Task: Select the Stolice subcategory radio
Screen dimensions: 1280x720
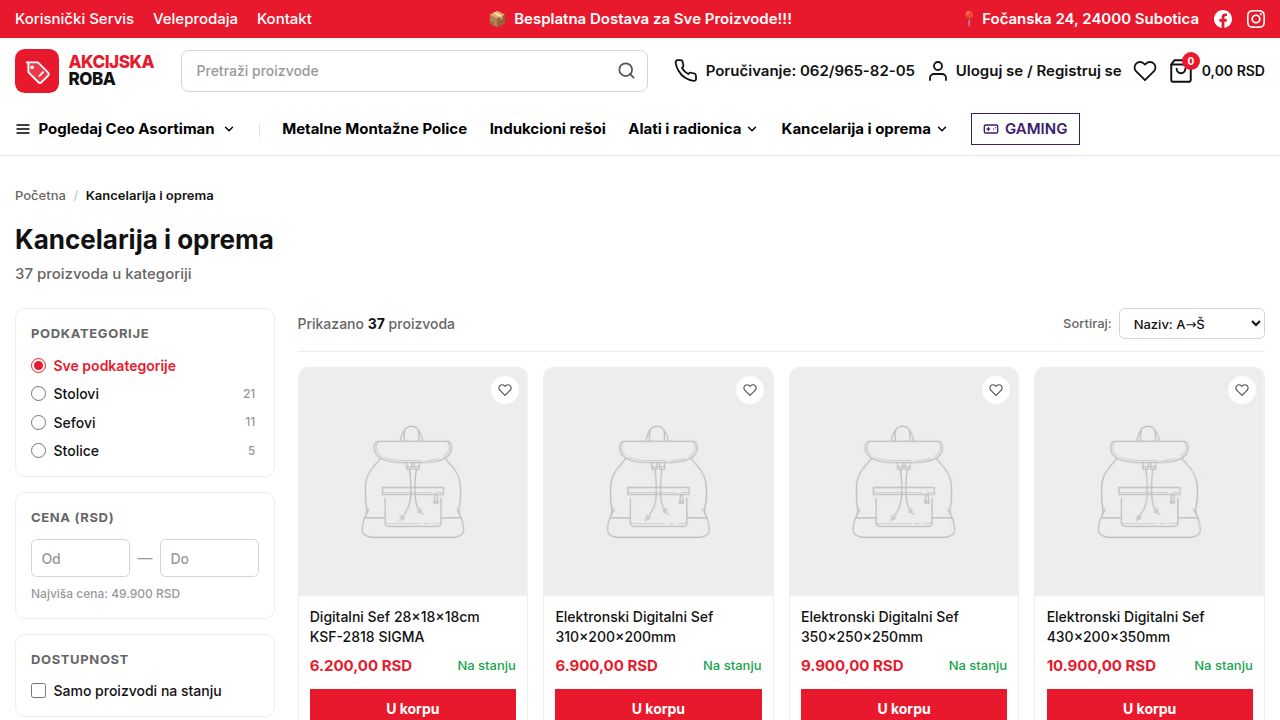Action: [x=39, y=451]
